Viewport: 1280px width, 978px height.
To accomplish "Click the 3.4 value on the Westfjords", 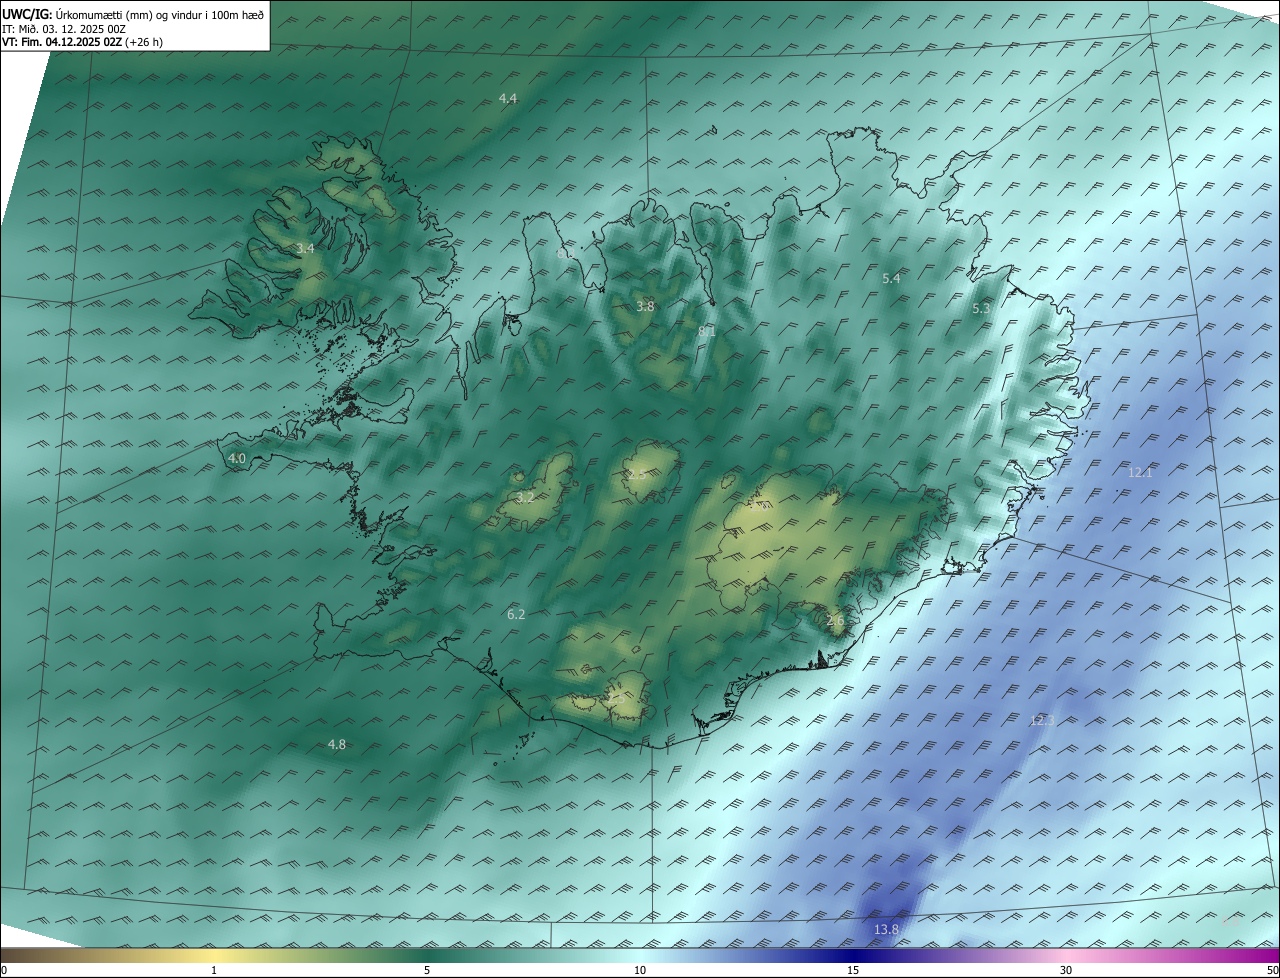I will pos(305,248).
